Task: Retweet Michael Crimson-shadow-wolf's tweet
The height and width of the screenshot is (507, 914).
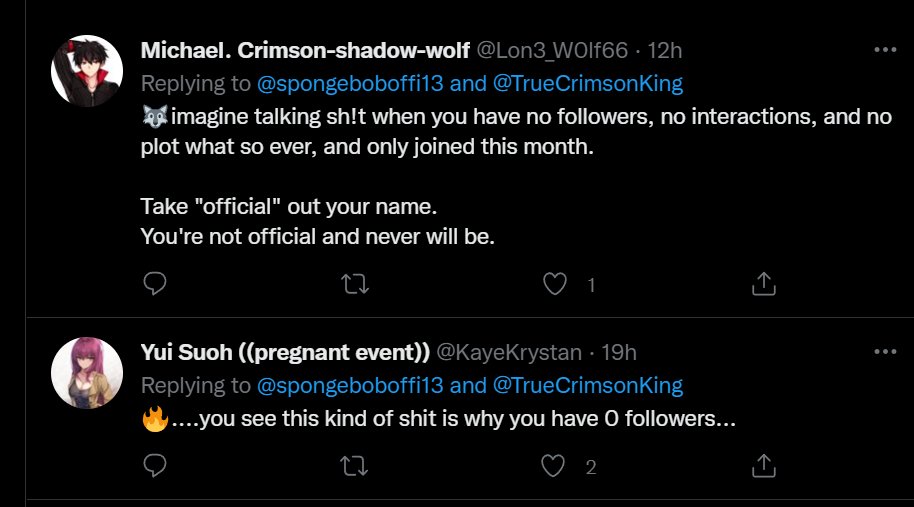Action: pos(354,284)
